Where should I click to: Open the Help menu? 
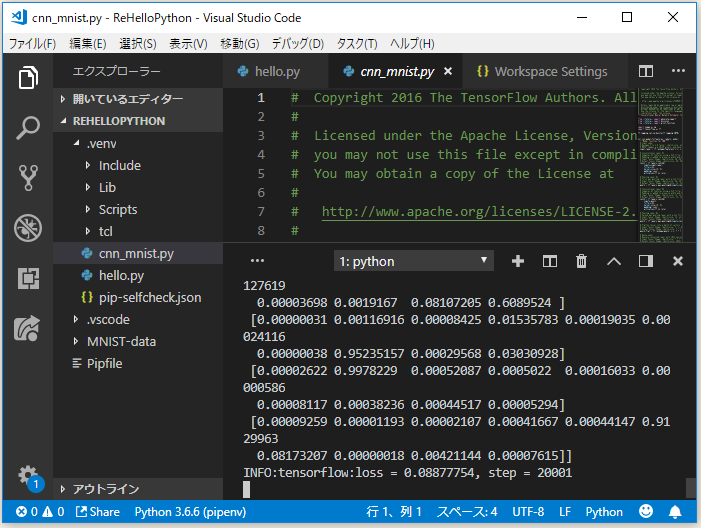412,44
